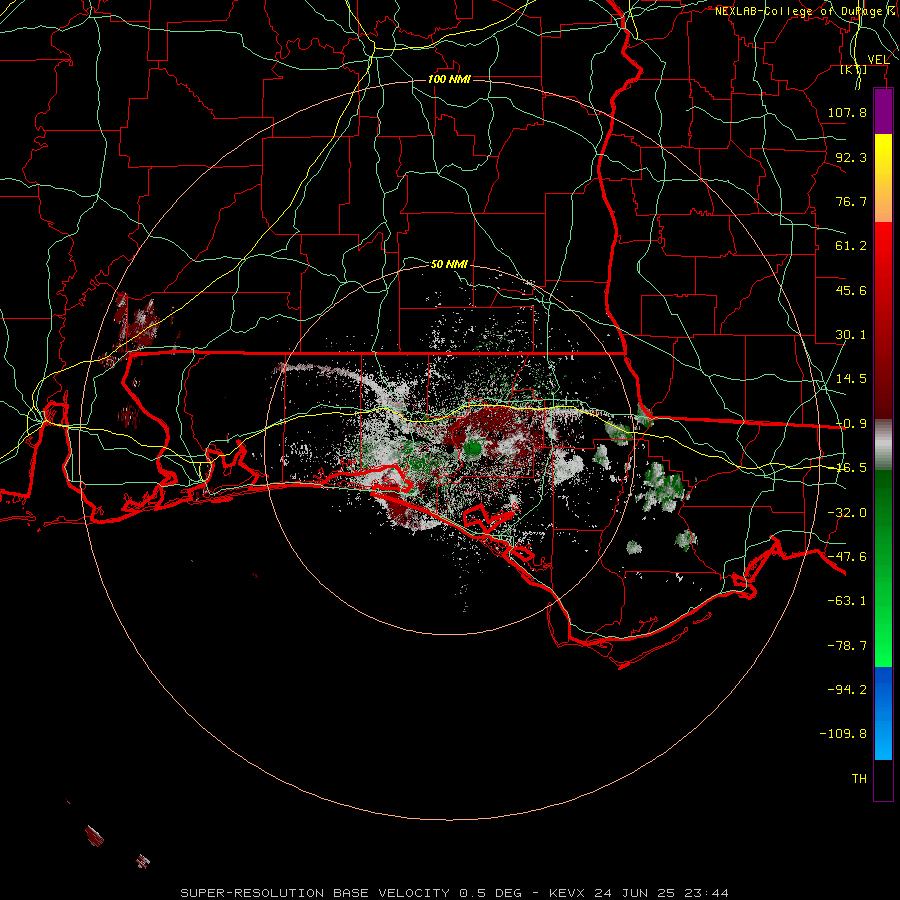
Task: Select the -0.9 scale value
Action: (x=851, y=424)
